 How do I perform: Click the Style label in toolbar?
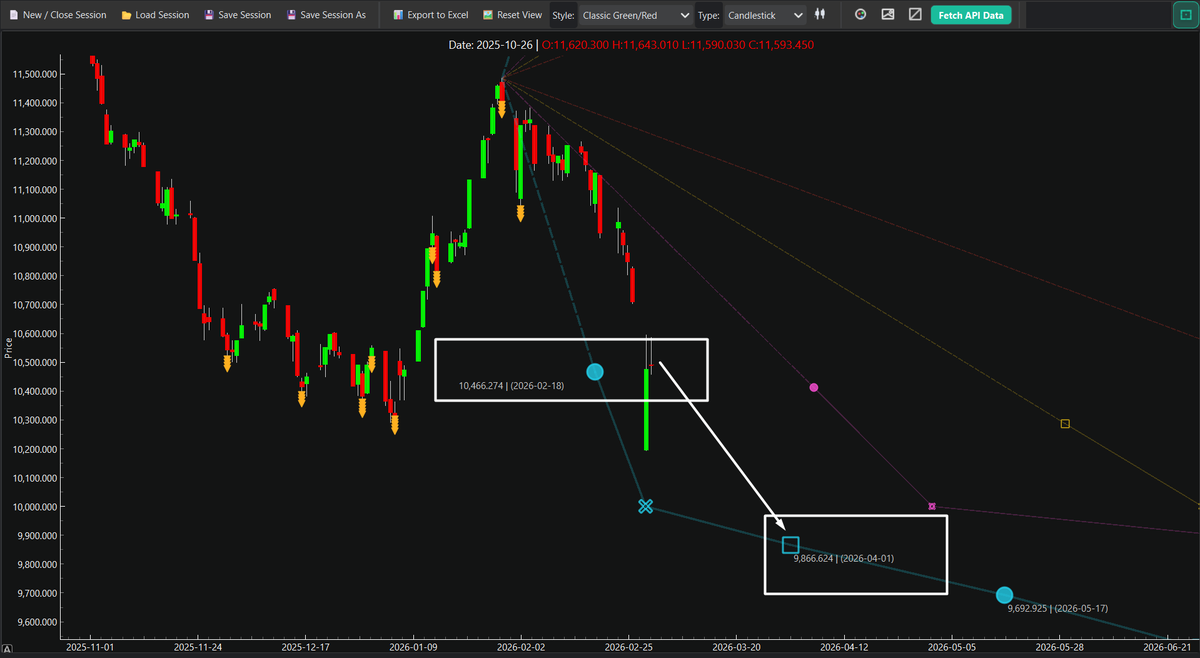[x=563, y=15]
